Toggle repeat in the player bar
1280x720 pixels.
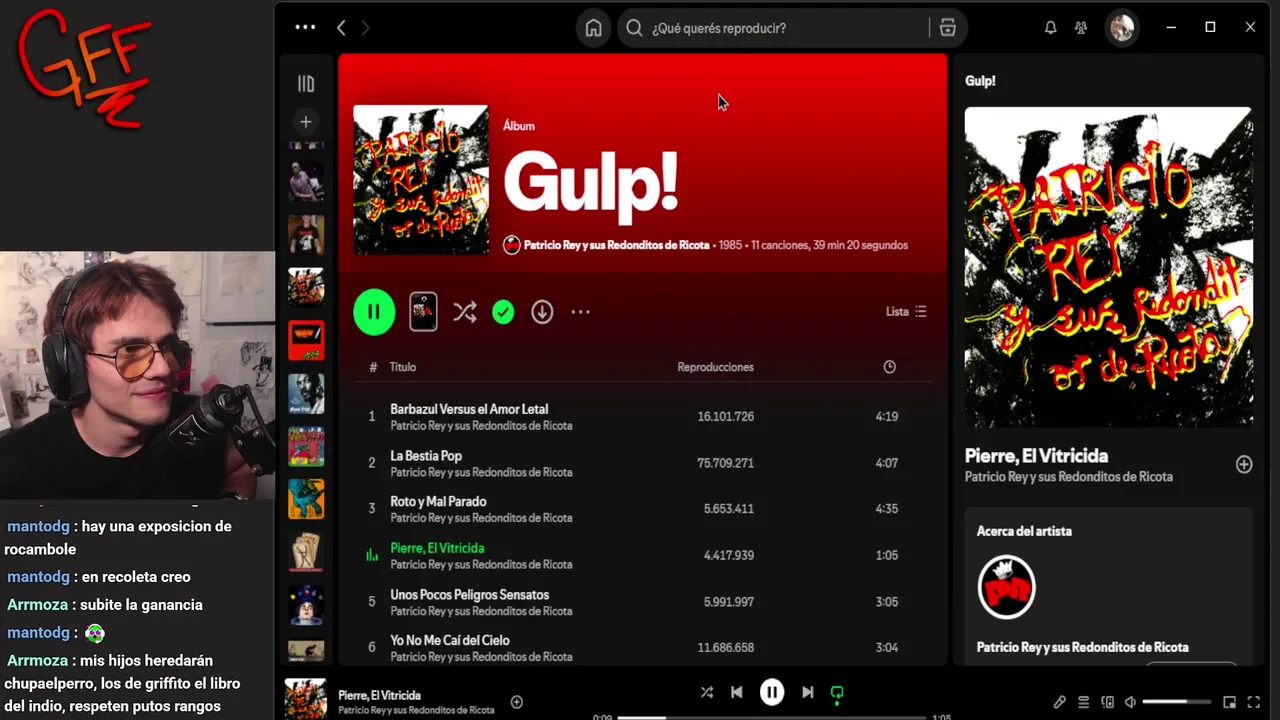pyautogui.click(x=838, y=692)
